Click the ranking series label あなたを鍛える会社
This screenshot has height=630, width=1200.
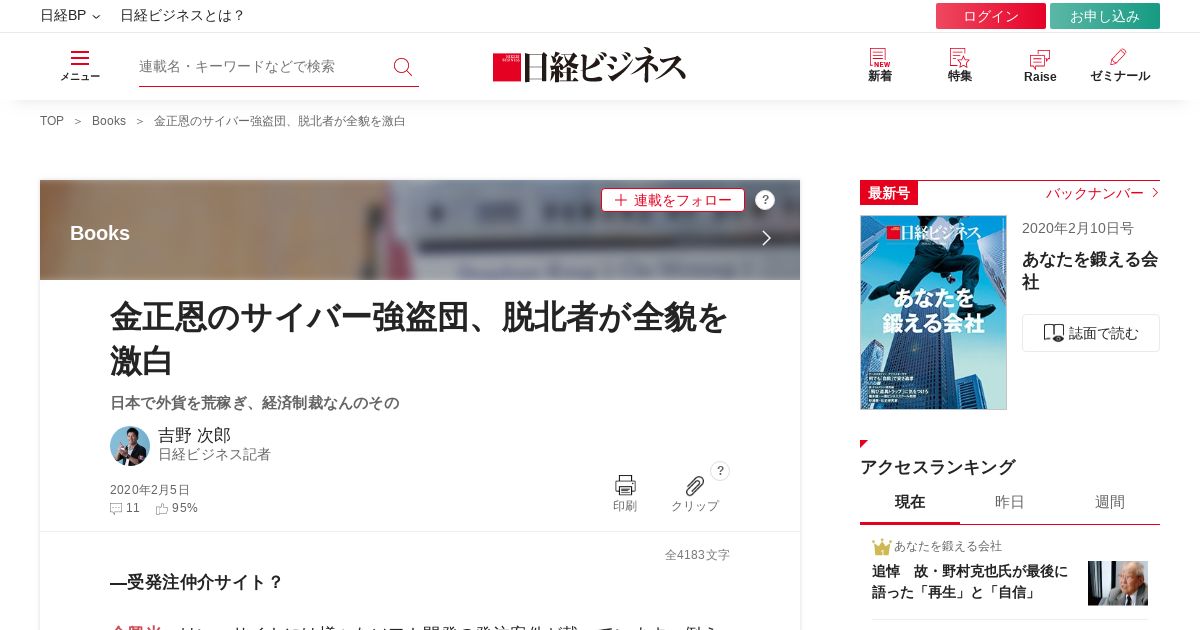point(948,546)
